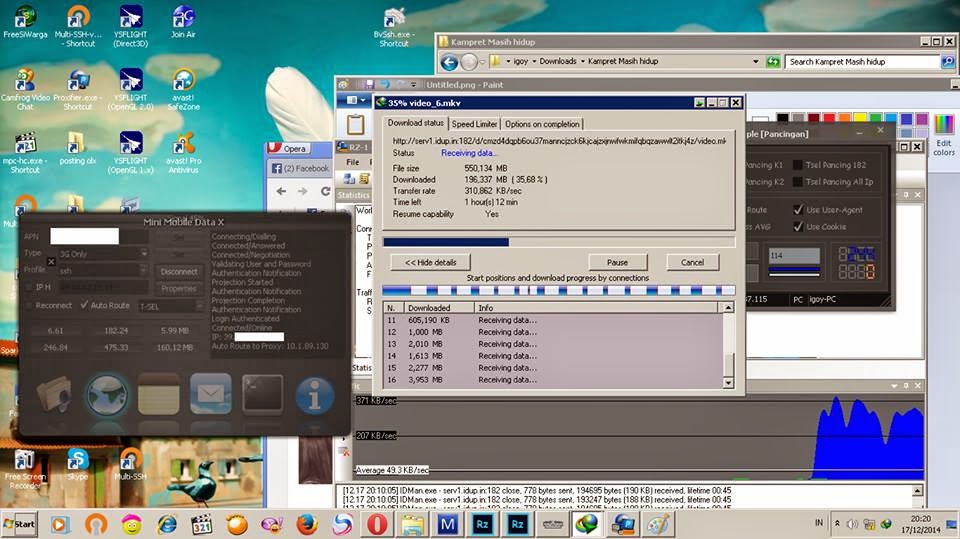Image resolution: width=960 pixels, height=539 pixels.
Task: Launch Proxifier.exe shortcut on desktop
Action: tap(78, 89)
